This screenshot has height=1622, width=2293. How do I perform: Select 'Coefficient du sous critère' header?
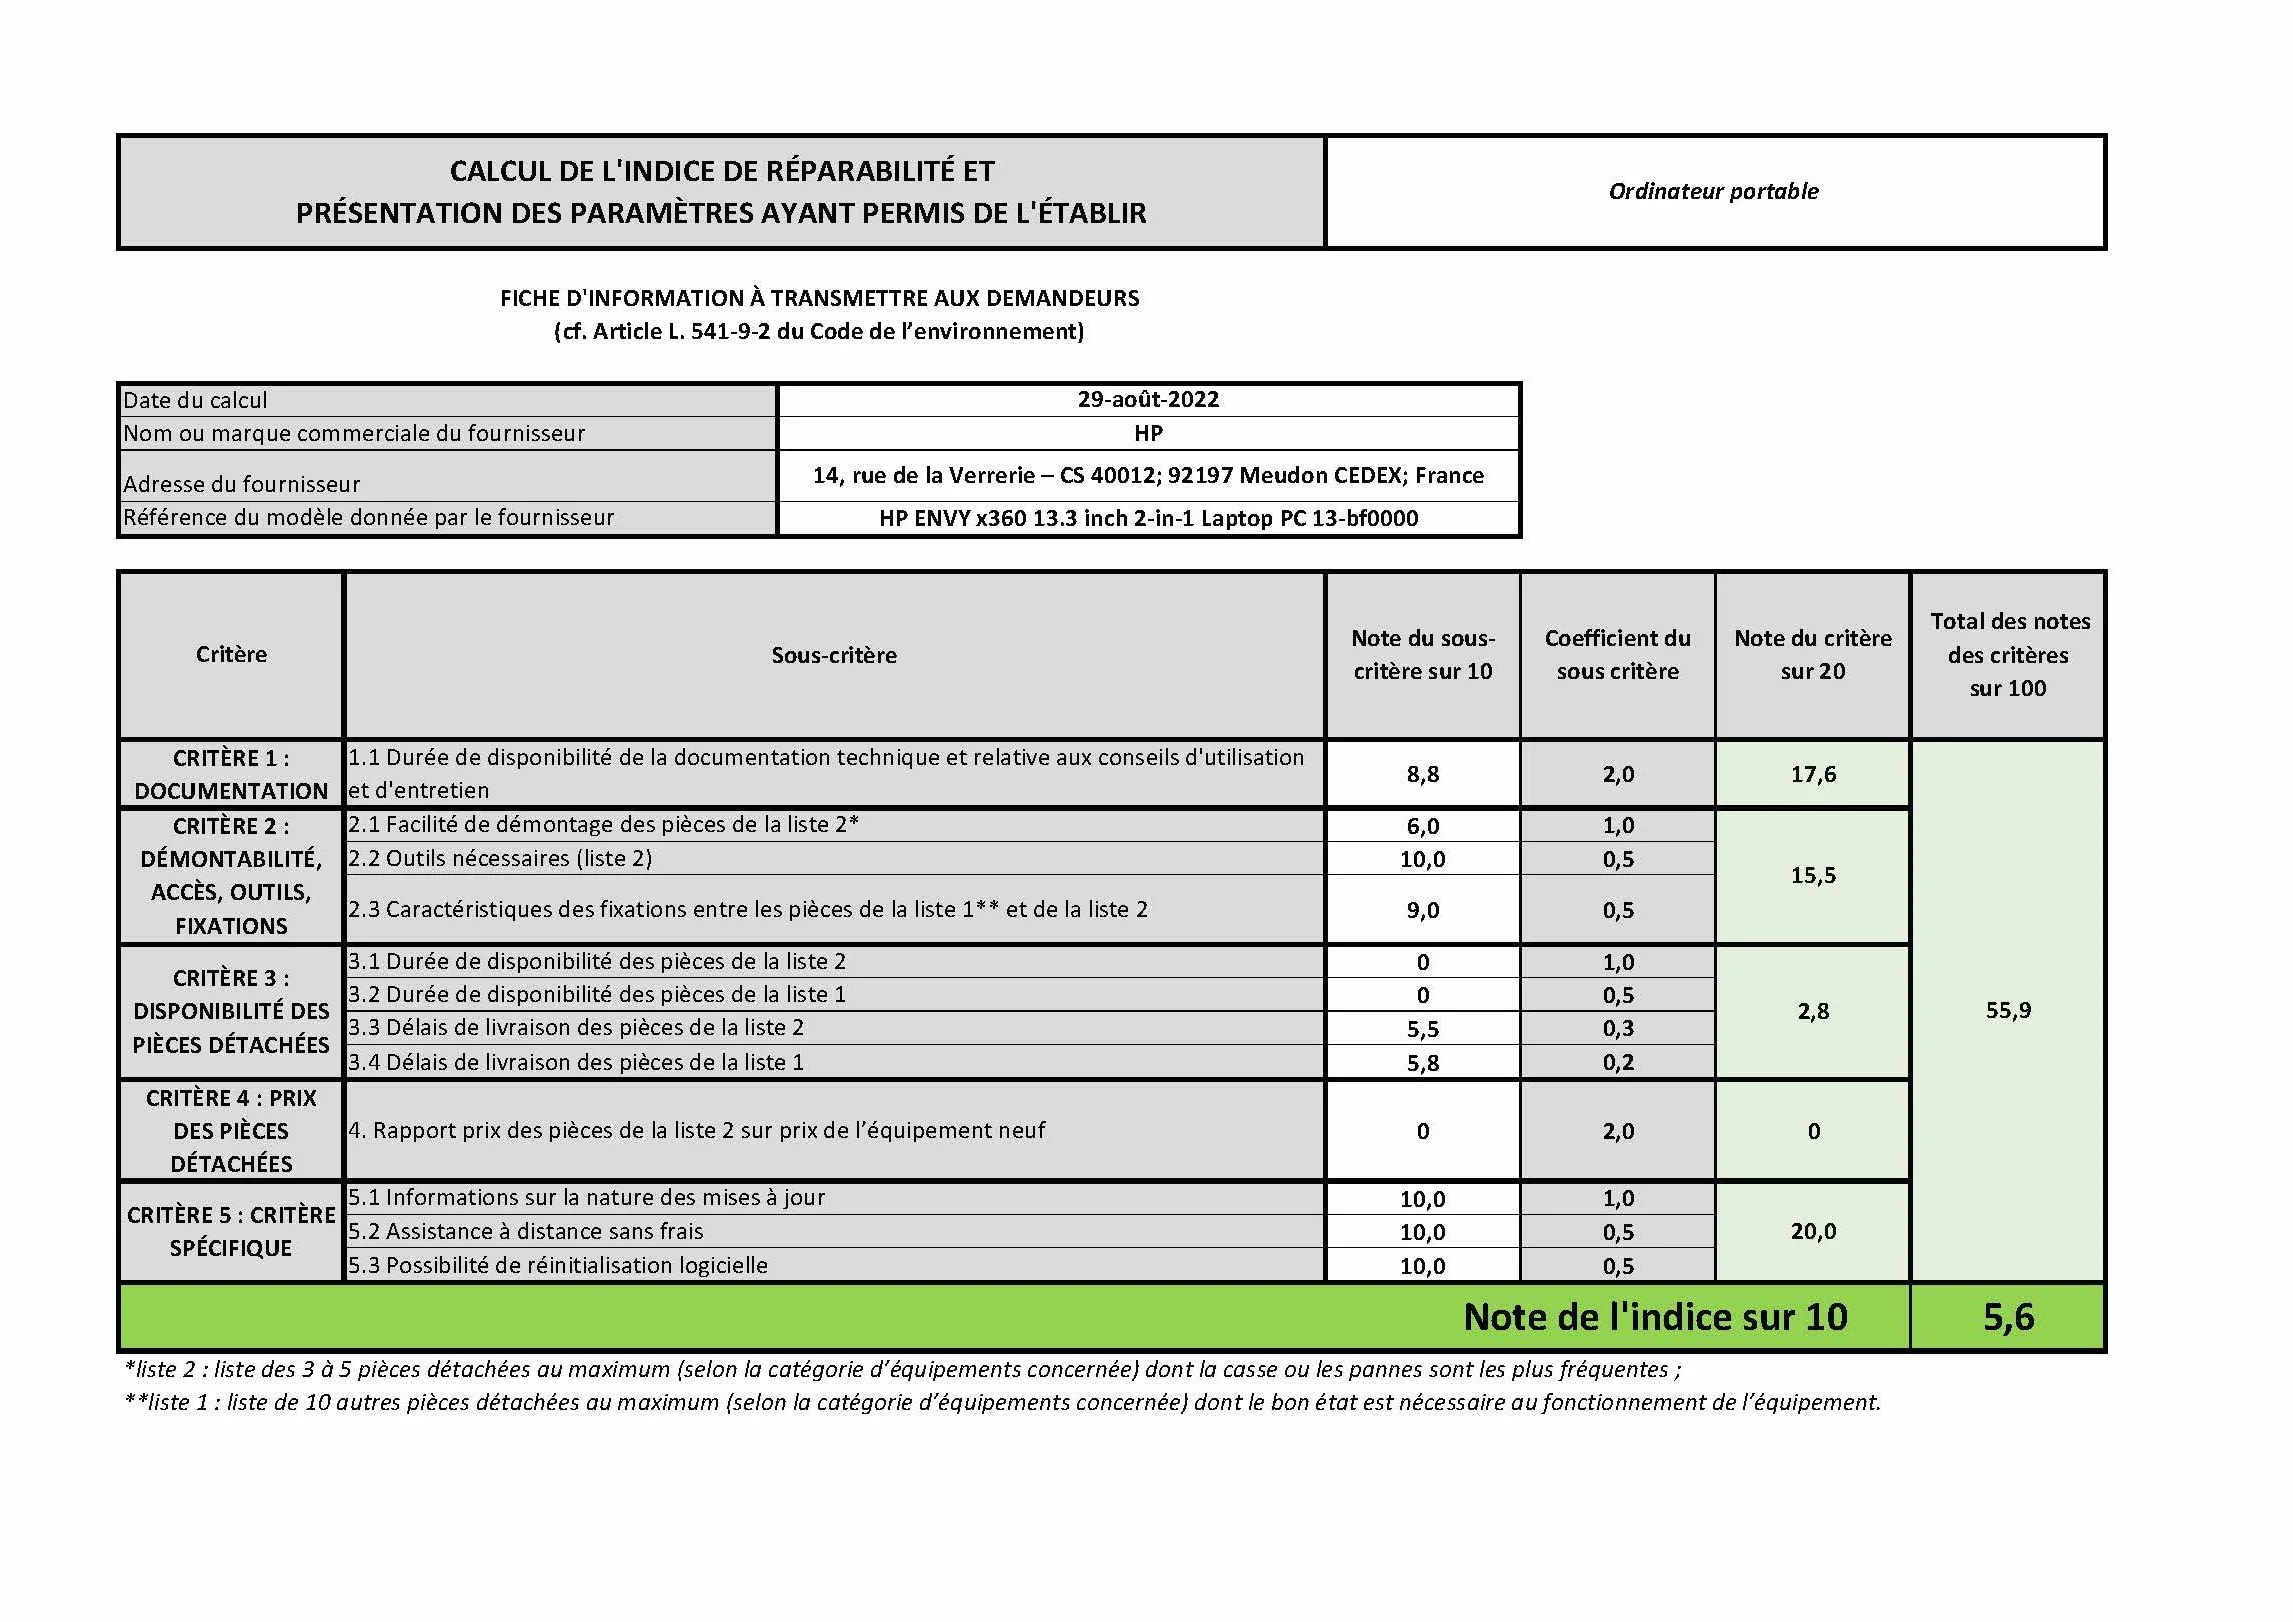click(1618, 655)
